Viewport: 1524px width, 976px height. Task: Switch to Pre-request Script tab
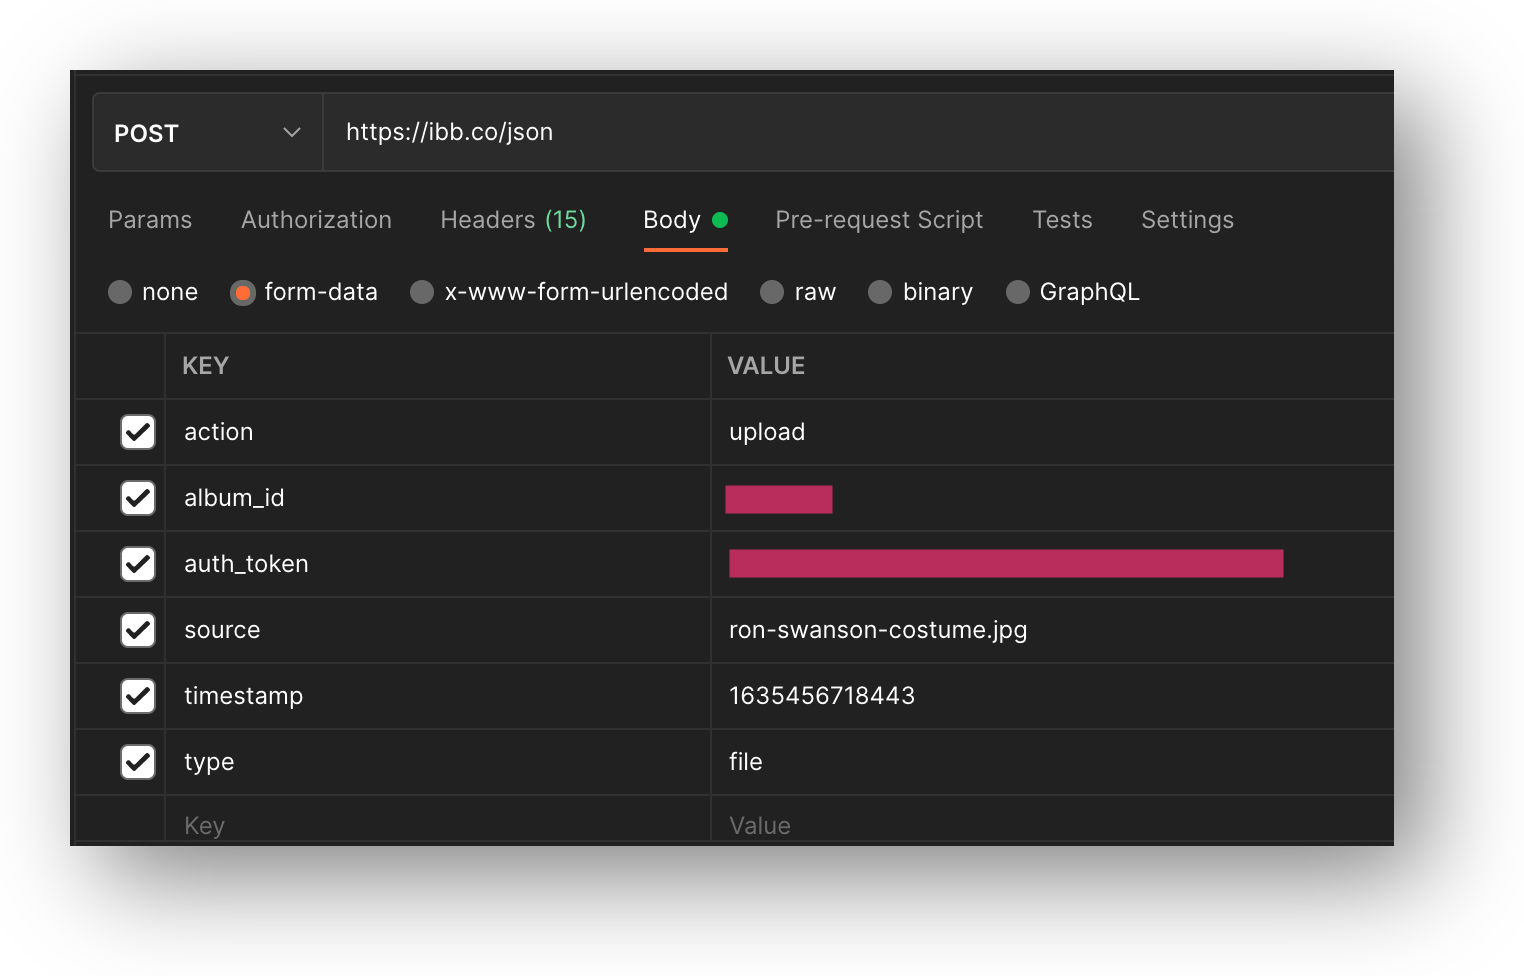(x=879, y=220)
